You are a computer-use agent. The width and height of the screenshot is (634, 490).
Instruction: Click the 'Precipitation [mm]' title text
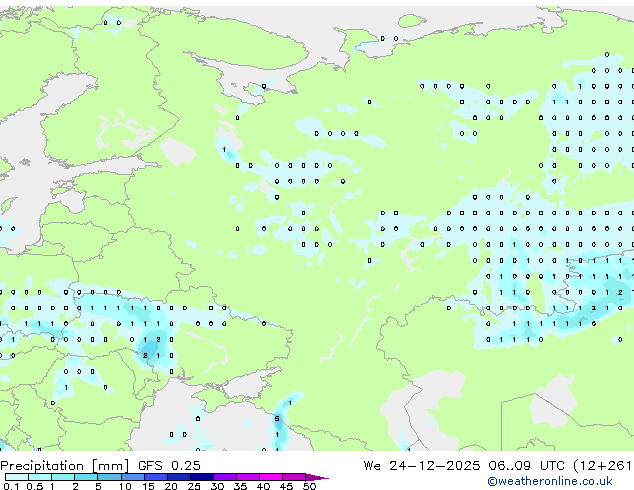pos(65,466)
